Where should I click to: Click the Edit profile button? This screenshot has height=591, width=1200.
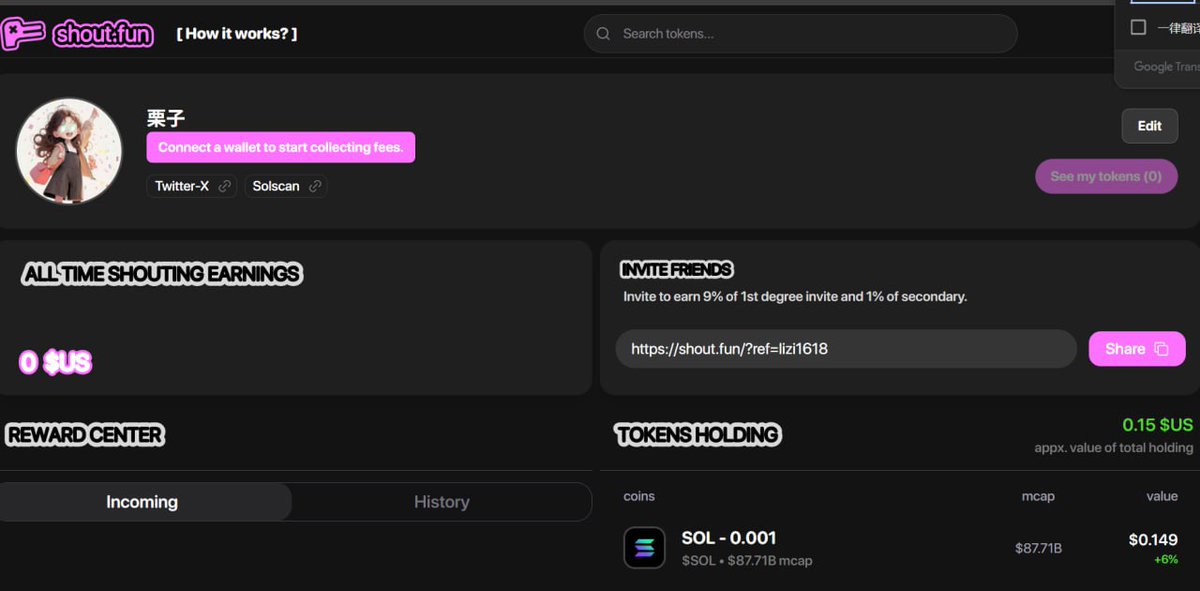[x=1149, y=126]
